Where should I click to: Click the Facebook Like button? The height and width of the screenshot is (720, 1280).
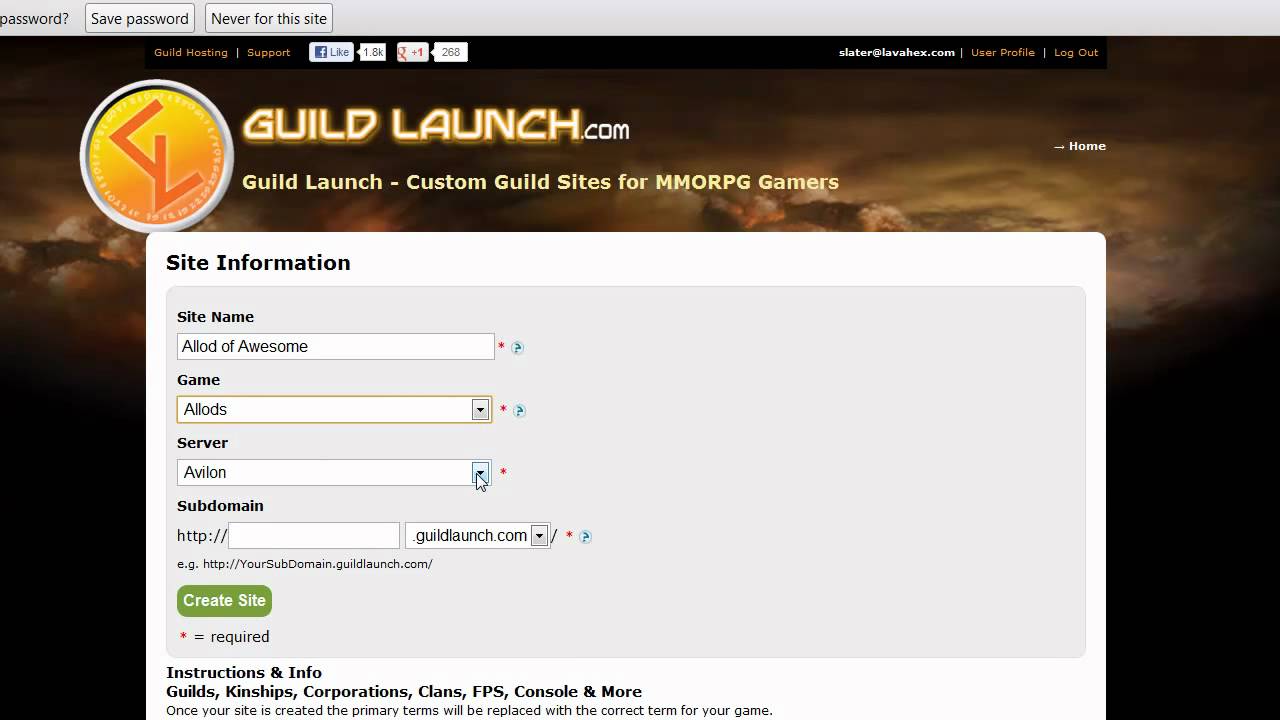point(331,52)
